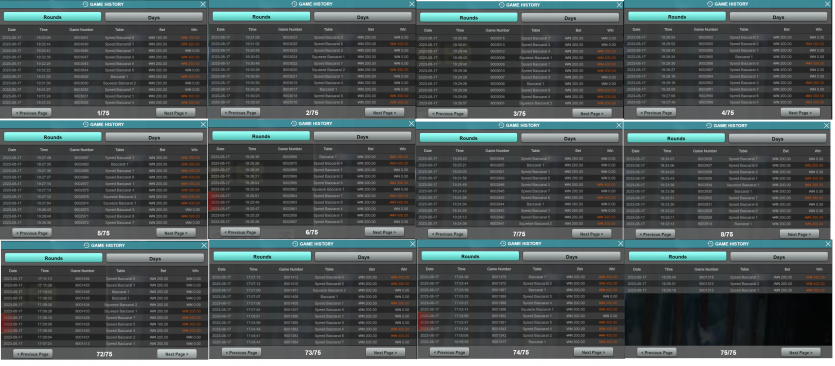
Task: Click Previous Page on the 8/75 panel
Action: pyautogui.click(x=656, y=234)
